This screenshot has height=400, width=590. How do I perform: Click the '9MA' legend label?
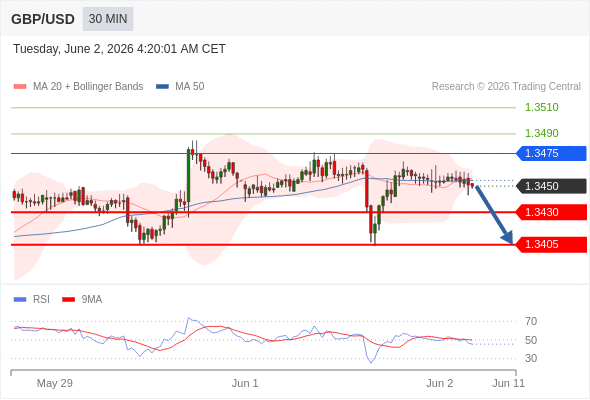click(x=92, y=300)
